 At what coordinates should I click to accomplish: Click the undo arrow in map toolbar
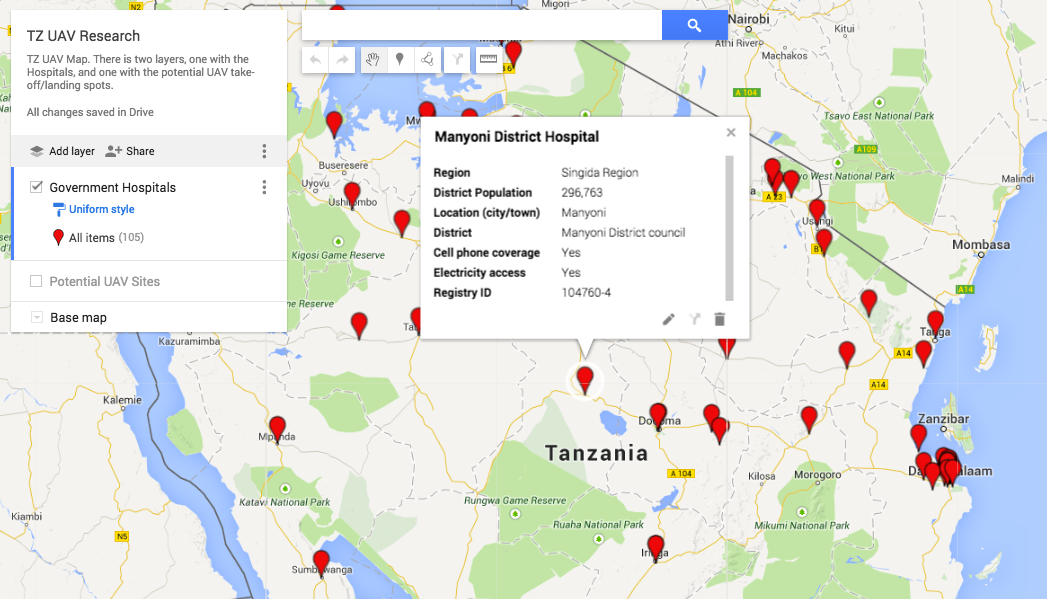(x=316, y=60)
